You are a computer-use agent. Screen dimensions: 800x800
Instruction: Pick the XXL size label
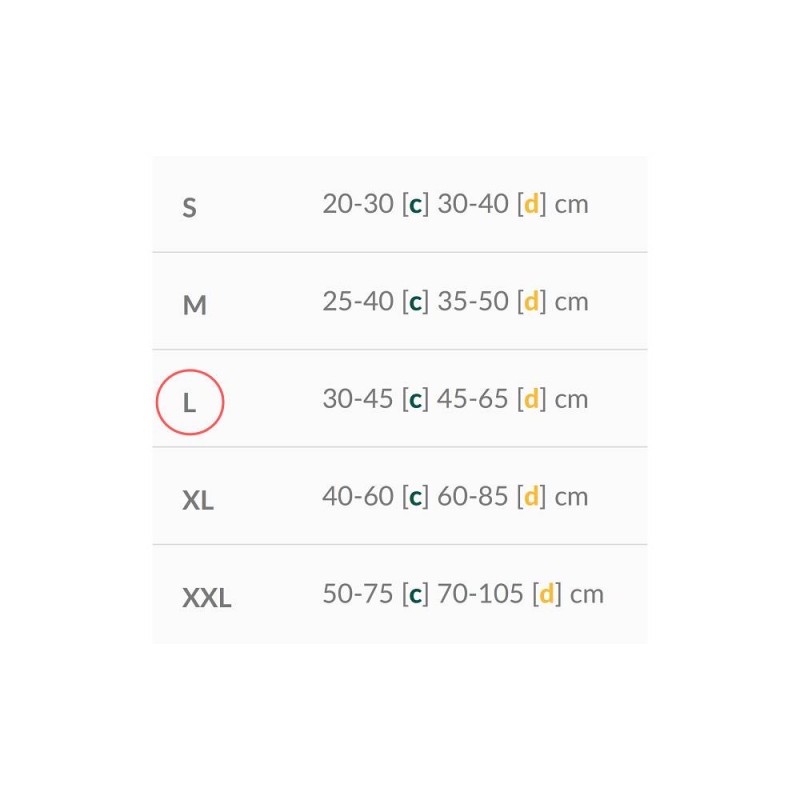(x=207, y=597)
